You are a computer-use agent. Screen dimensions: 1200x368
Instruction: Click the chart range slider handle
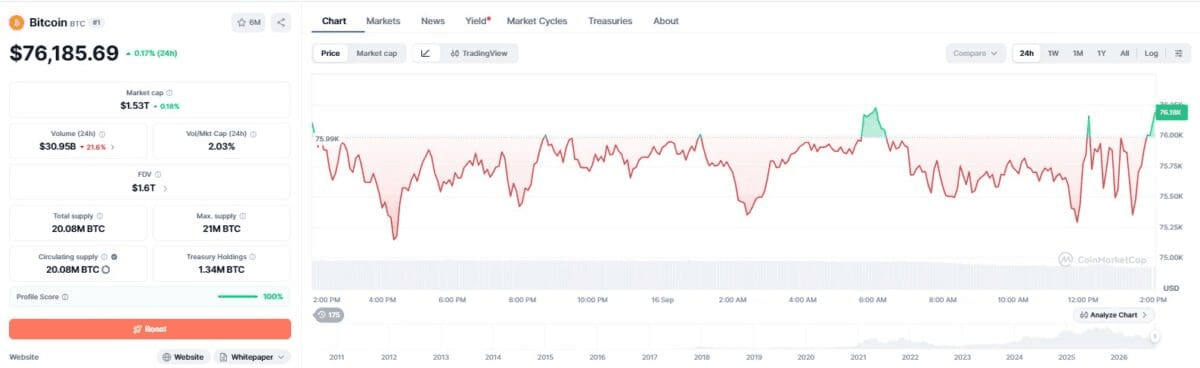[1154, 337]
